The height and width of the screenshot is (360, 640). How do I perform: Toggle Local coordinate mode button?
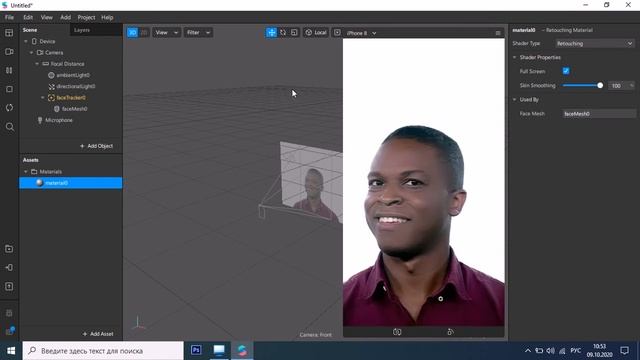316,33
